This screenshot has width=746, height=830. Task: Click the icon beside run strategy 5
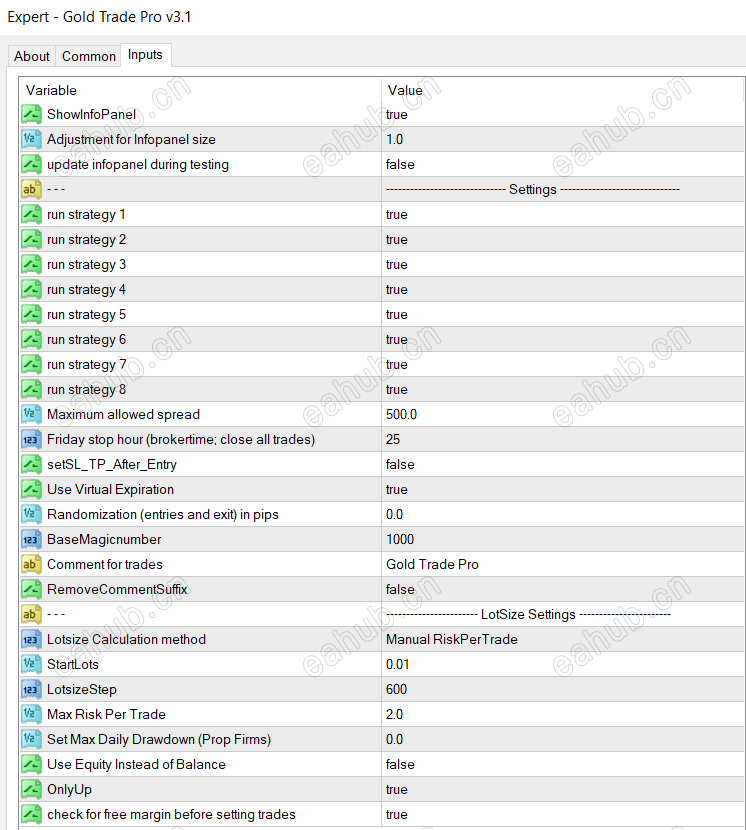[31, 314]
